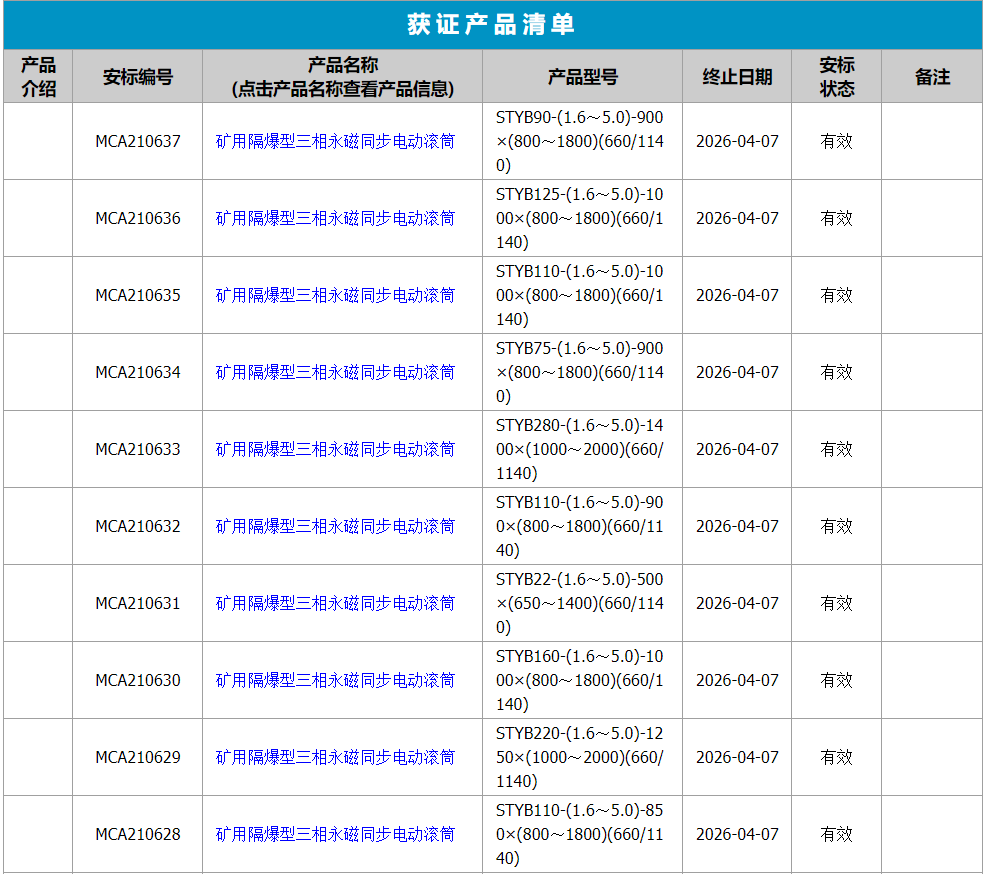Viewport: 984px width, 874px height.
Task: Select the MCA210632 number cell
Action: pyautogui.click(x=137, y=526)
